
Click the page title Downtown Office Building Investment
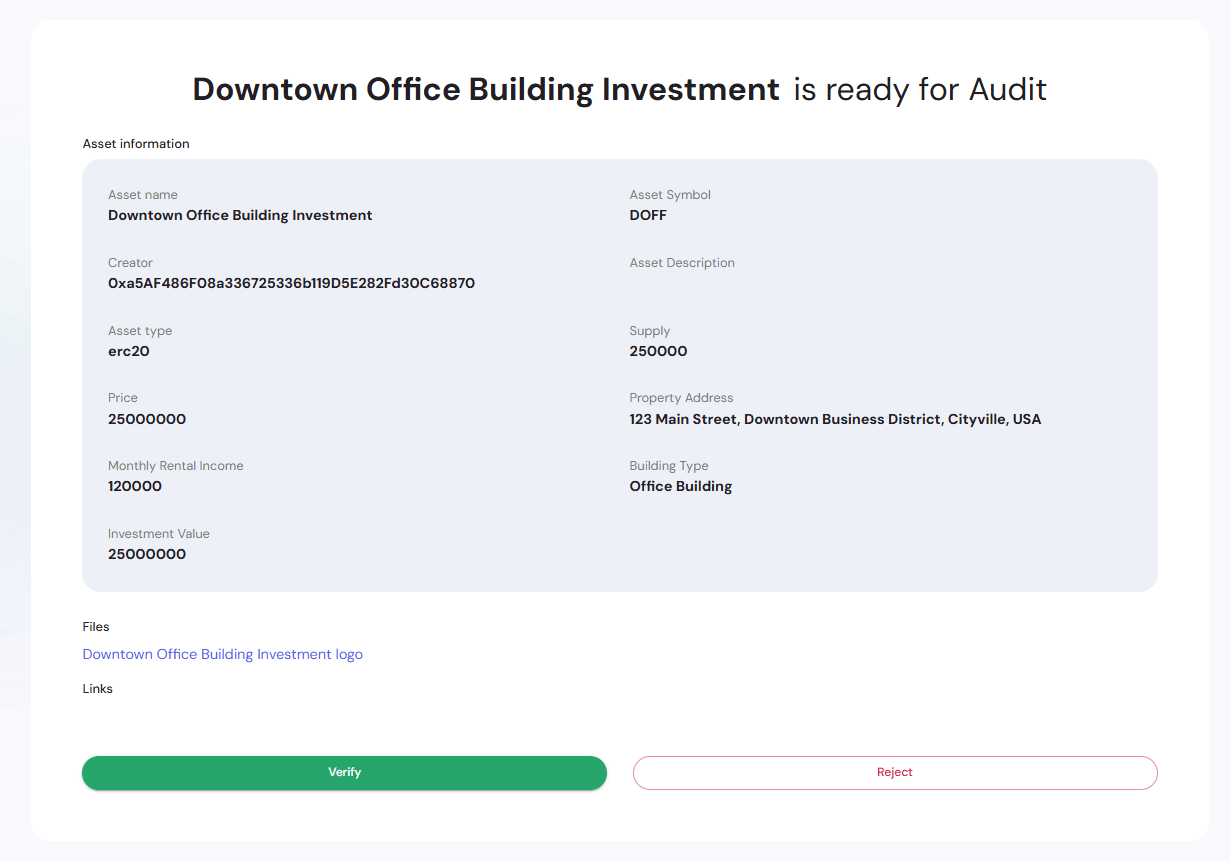pyautogui.click(x=486, y=89)
